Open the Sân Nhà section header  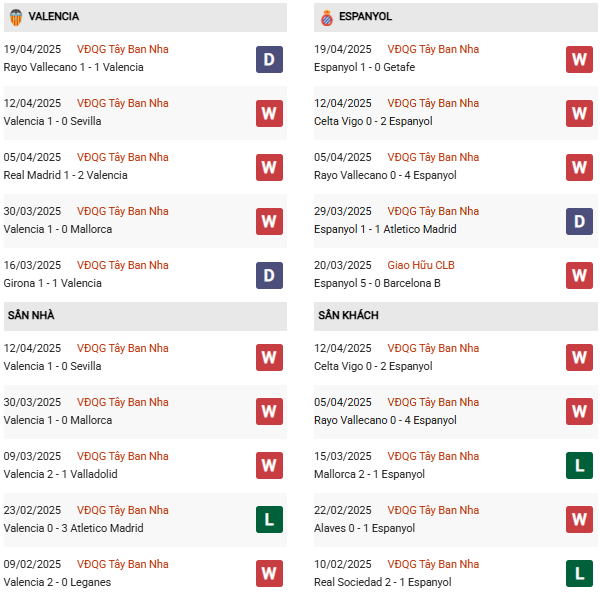click(31, 315)
